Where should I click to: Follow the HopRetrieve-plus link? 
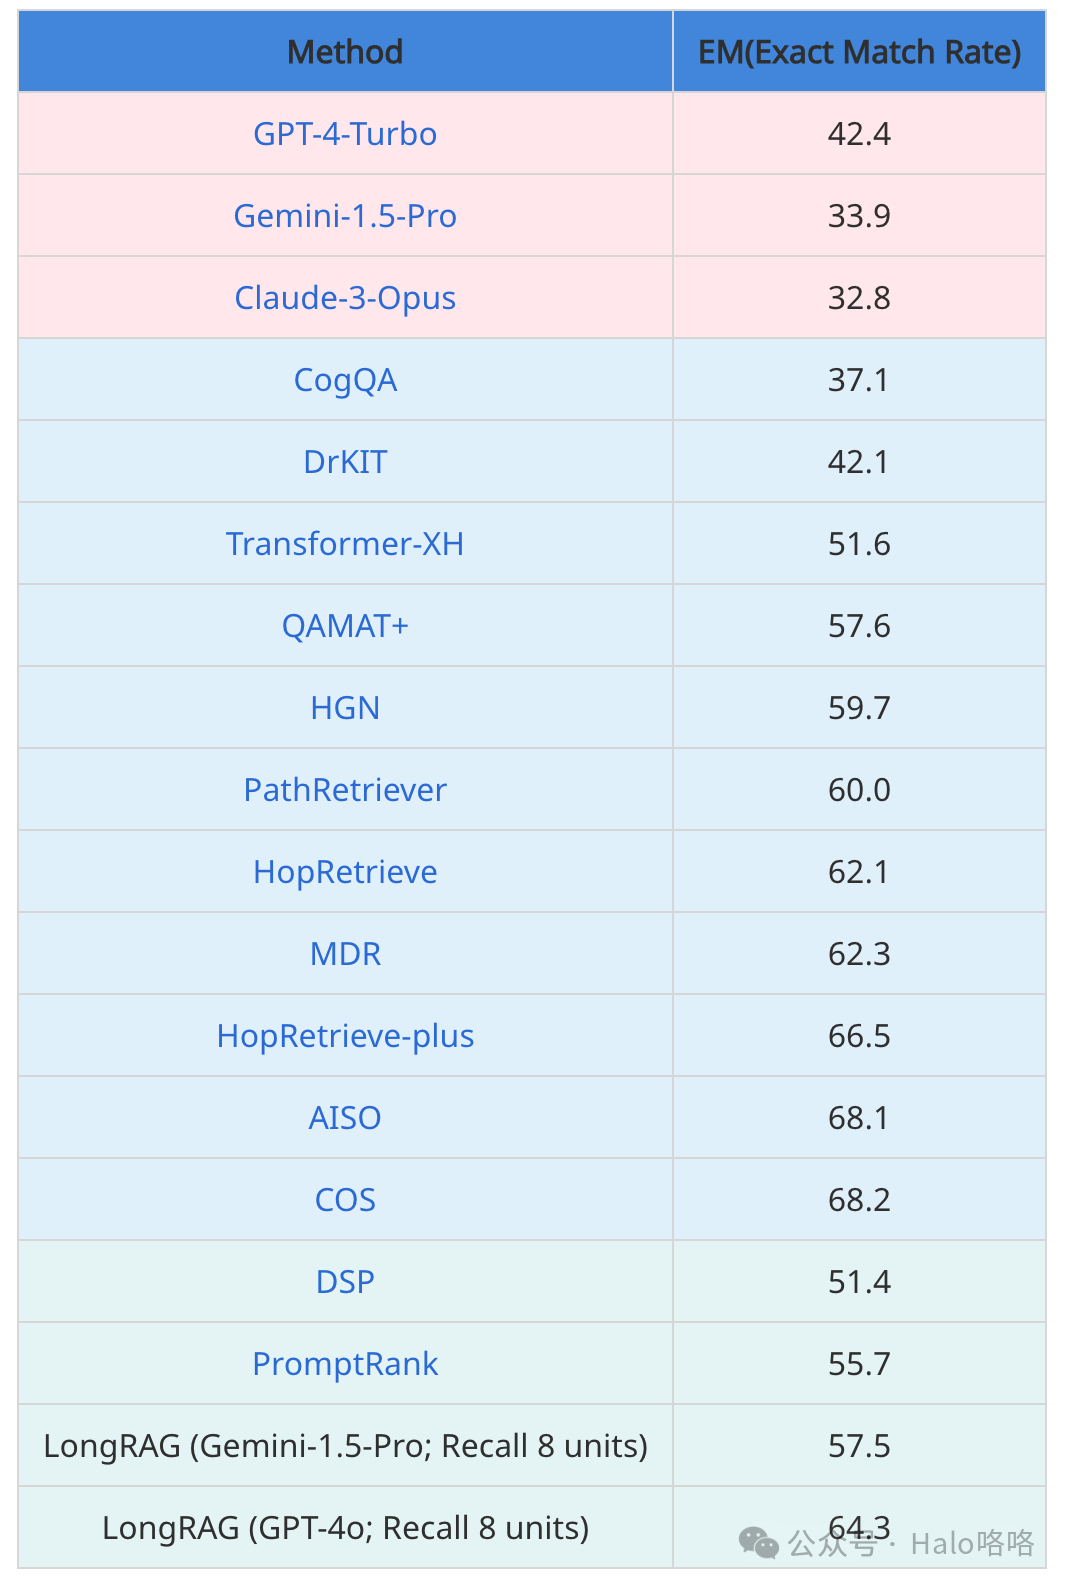pyautogui.click(x=345, y=1036)
